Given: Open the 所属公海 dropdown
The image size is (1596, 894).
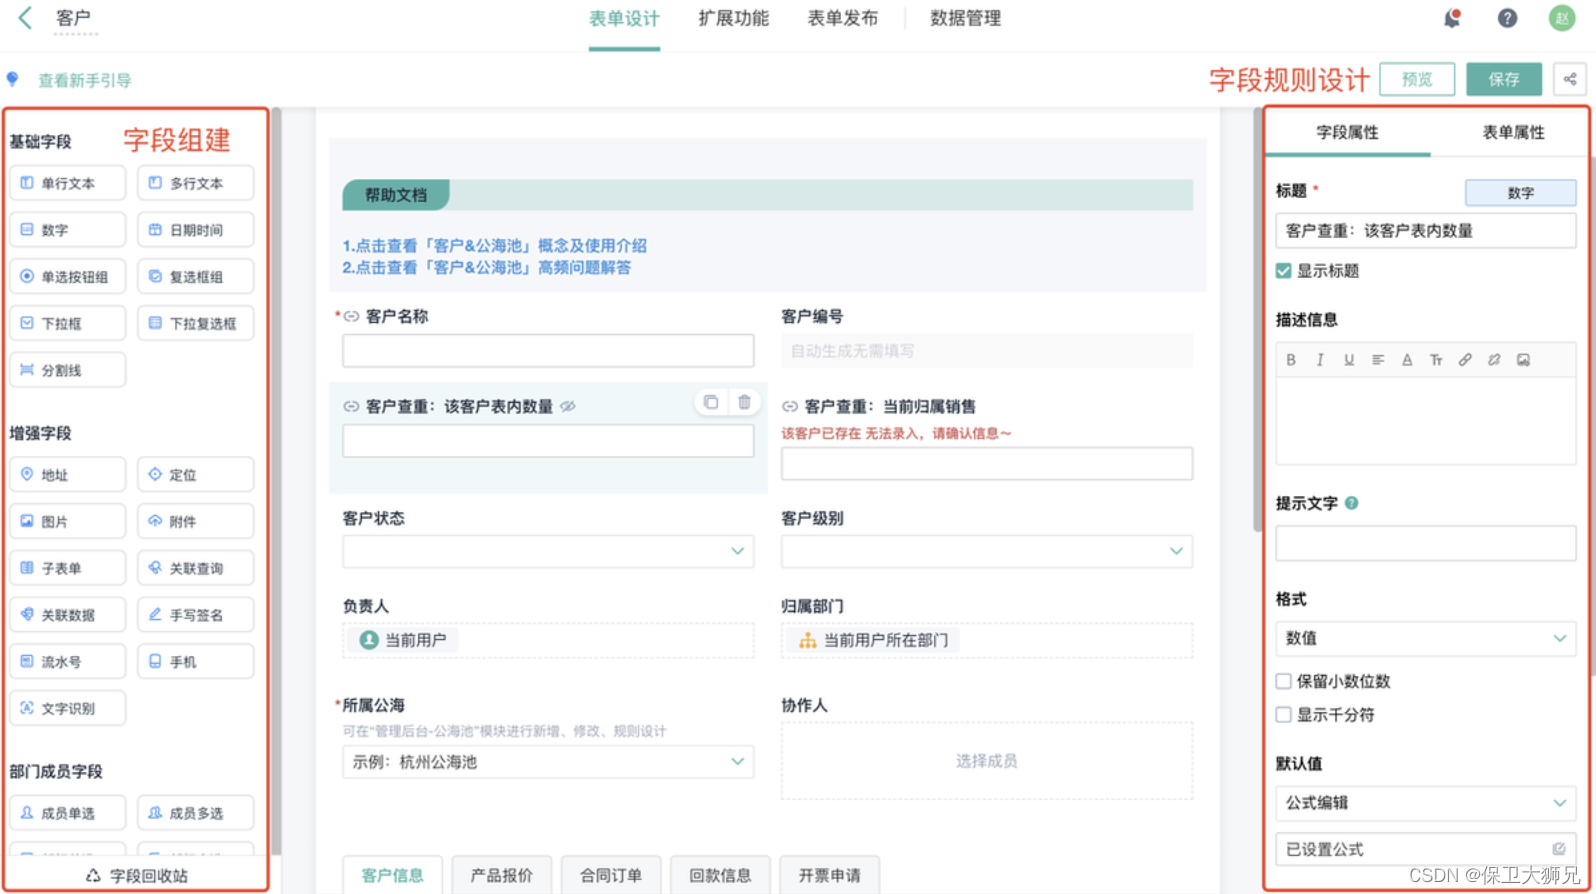Looking at the screenshot, I should pyautogui.click(x=548, y=762).
